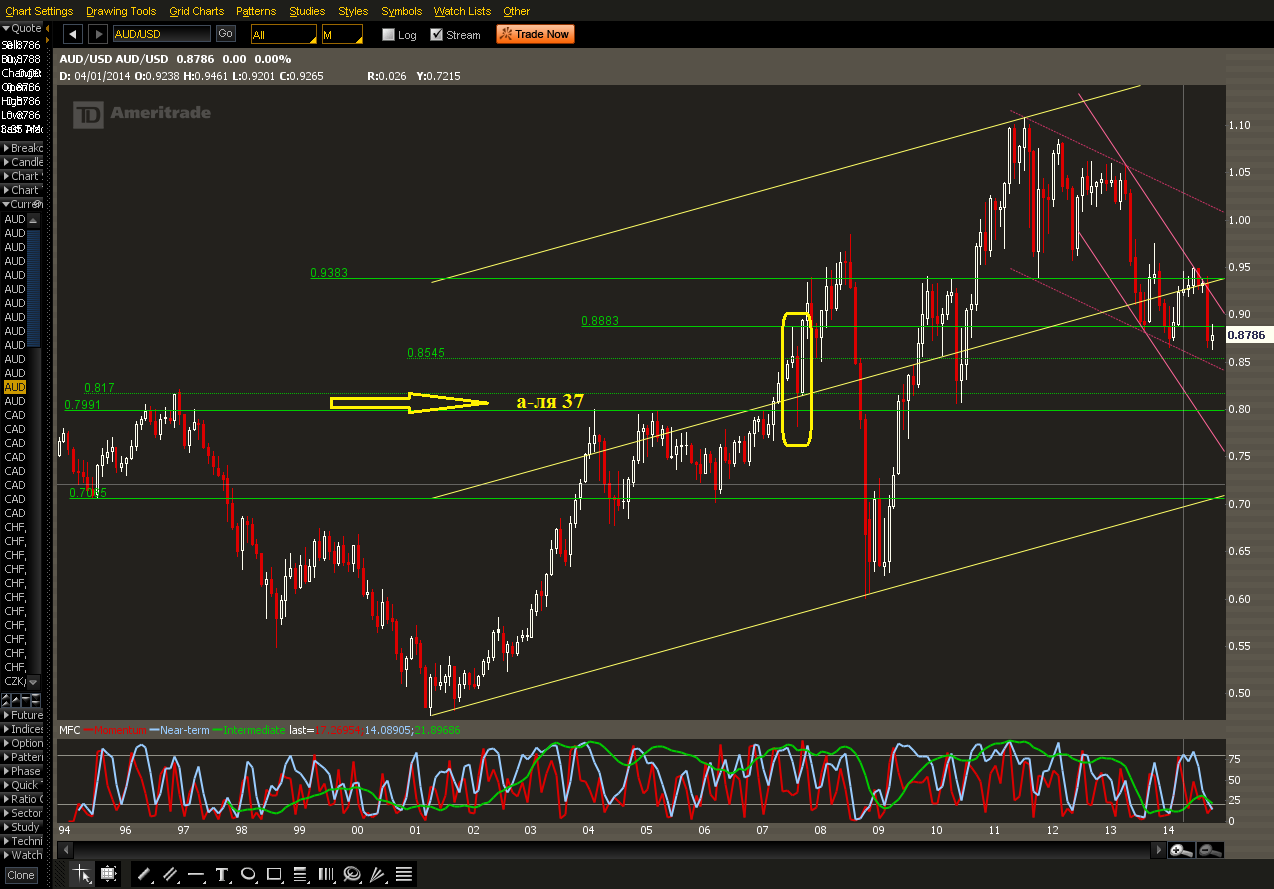The height and width of the screenshot is (889, 1274).
Task: Activate the crosshair pointer tool
Action: [x=82, y=874]
